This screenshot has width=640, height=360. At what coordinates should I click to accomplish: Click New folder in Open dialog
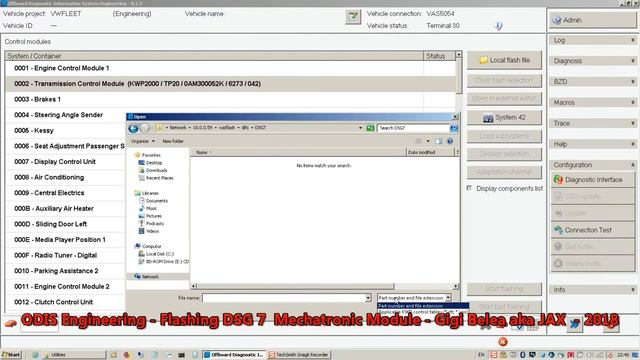click(173, 141)
